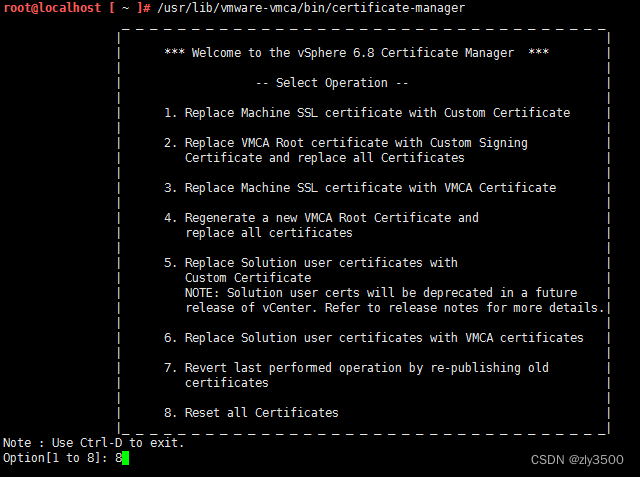Click the 'Note : Use Ctrl-D to exit.' line
This screenshot has width=640, height=477.
(x=93, y=443)
